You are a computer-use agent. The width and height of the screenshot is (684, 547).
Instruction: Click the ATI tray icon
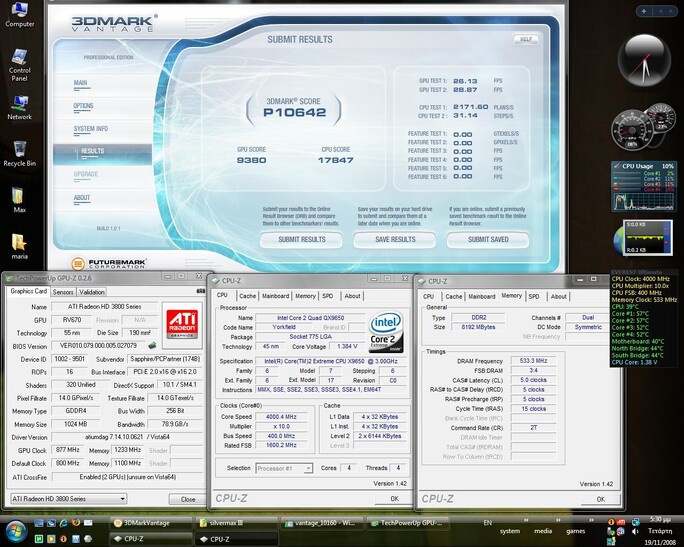pos(621,522)
